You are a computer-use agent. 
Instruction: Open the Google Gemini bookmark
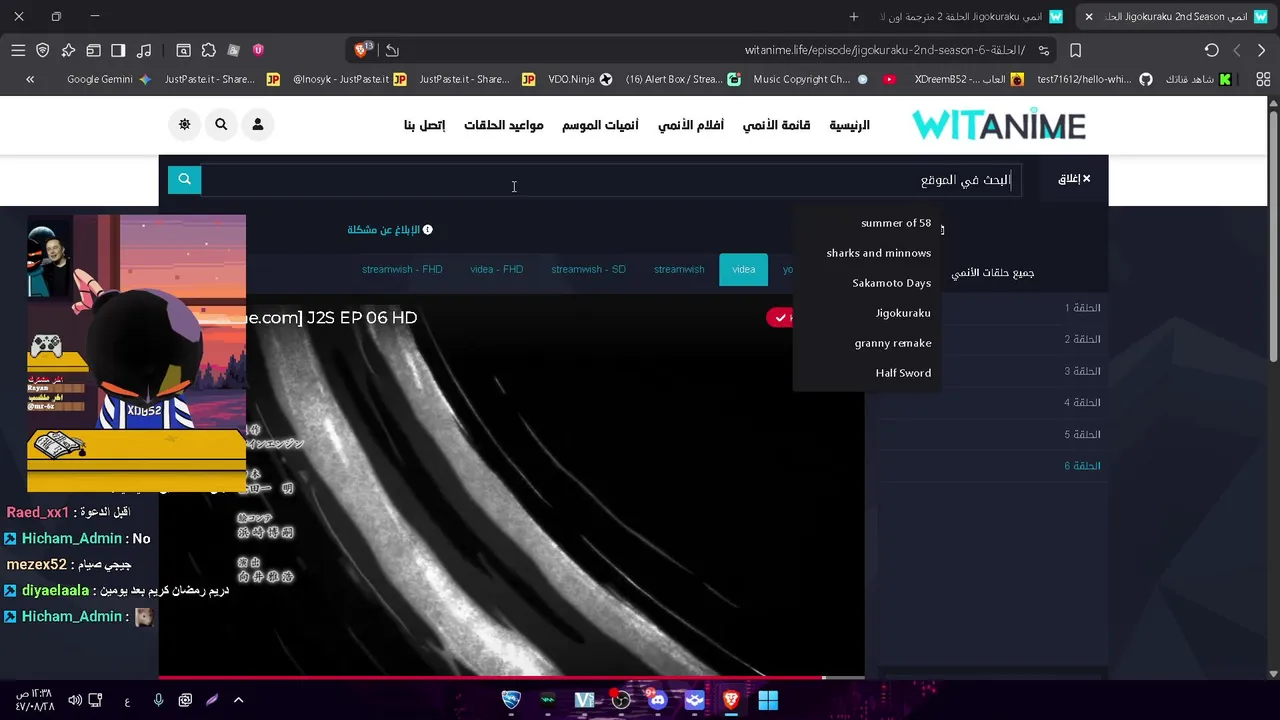tap(108, 79)
